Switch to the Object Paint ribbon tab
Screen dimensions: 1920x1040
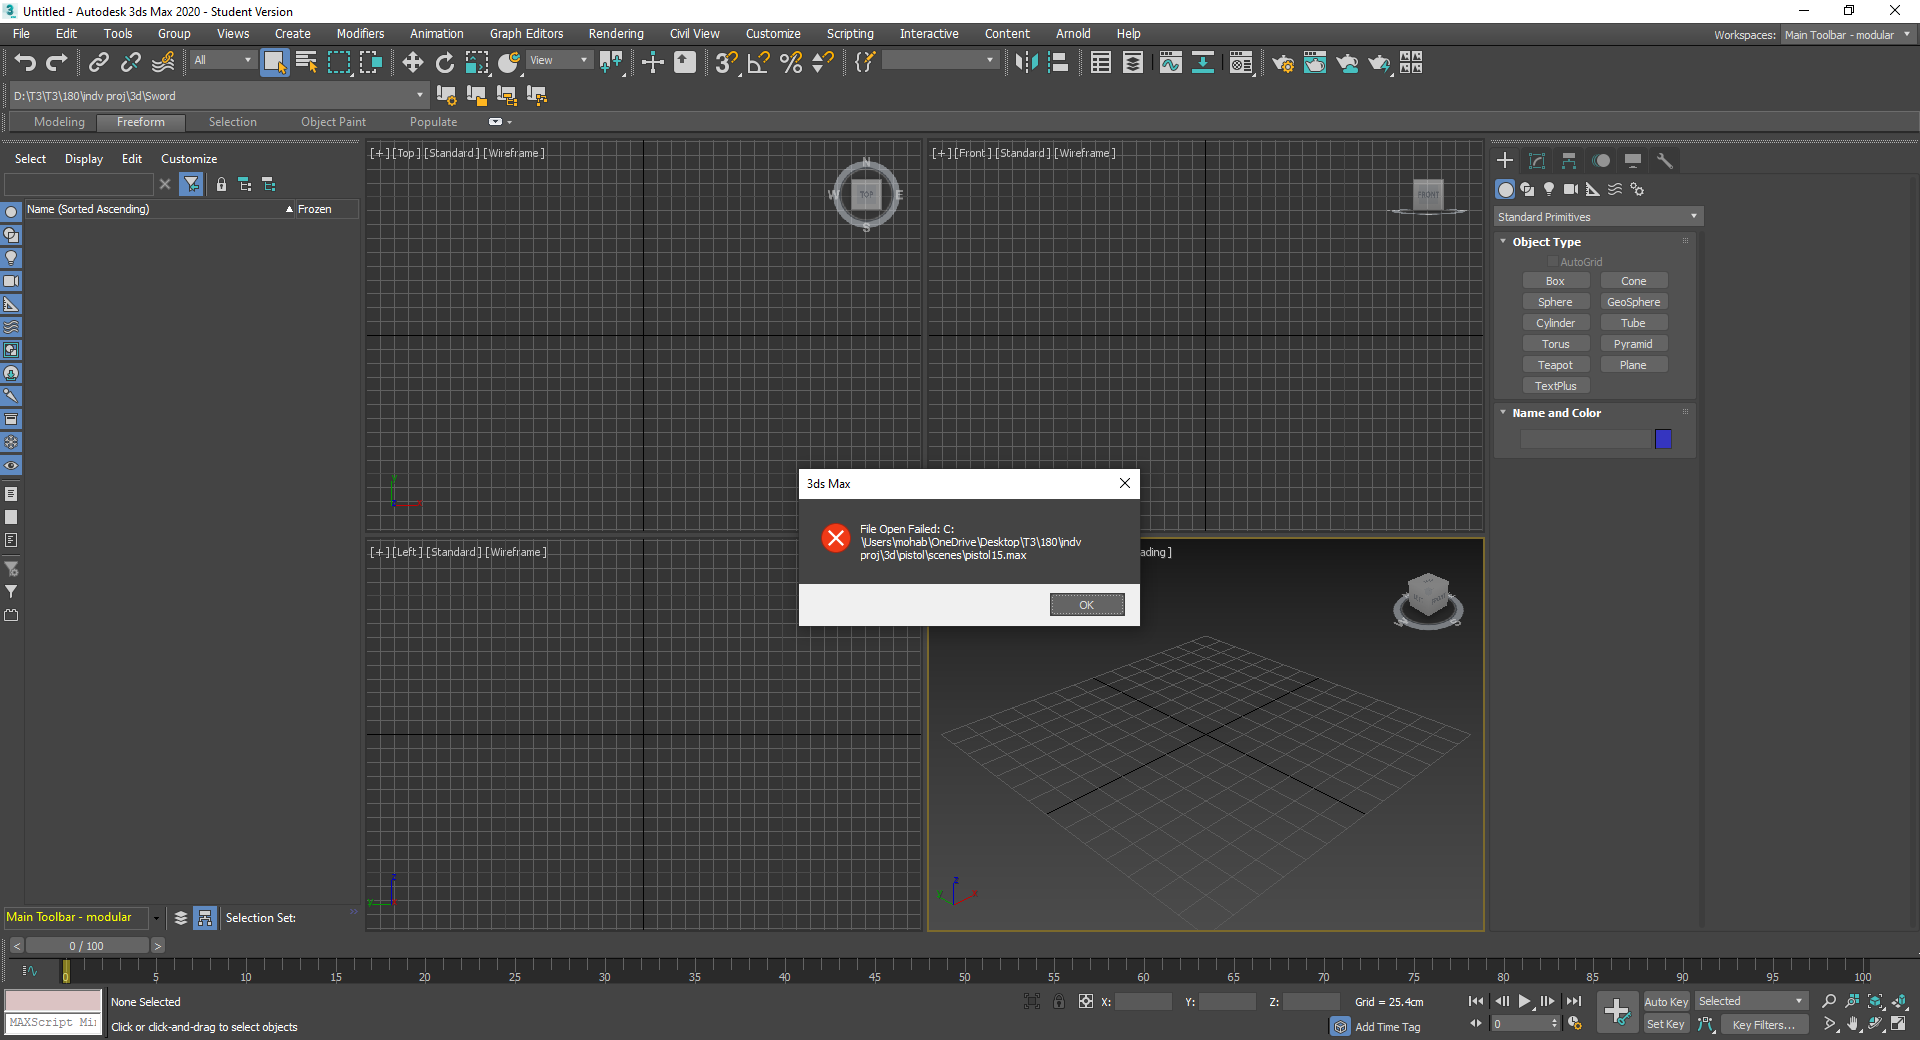click(333, 122)
